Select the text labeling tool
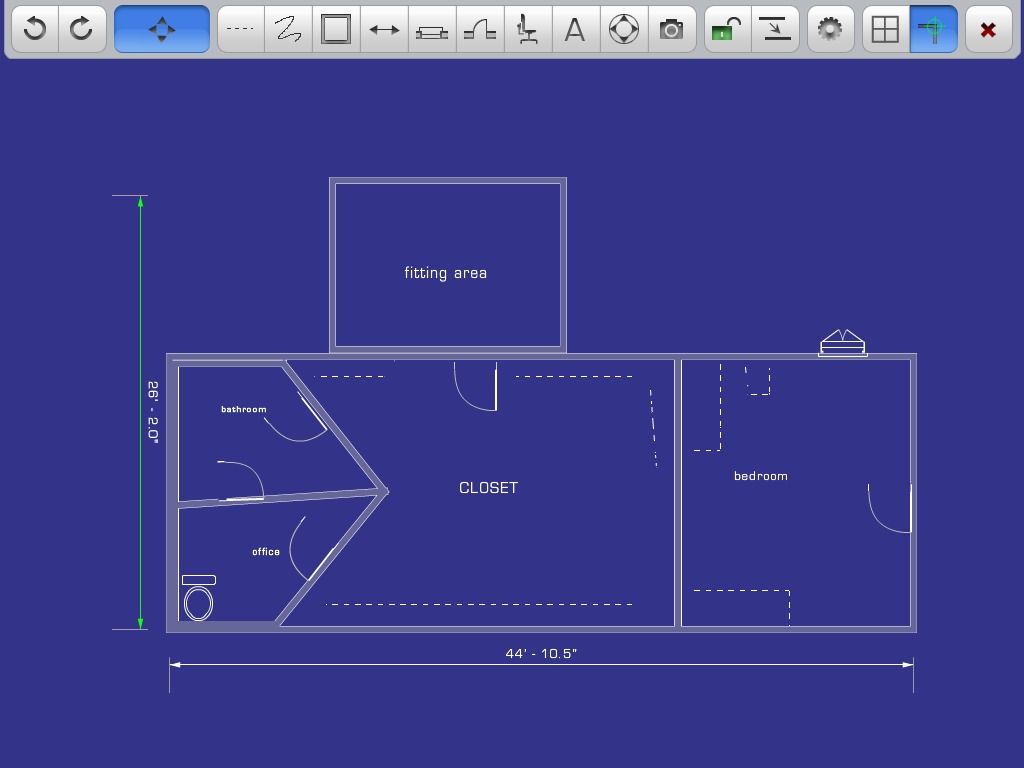Screen dimensions: 1024x768 click(x=575, y=29)
